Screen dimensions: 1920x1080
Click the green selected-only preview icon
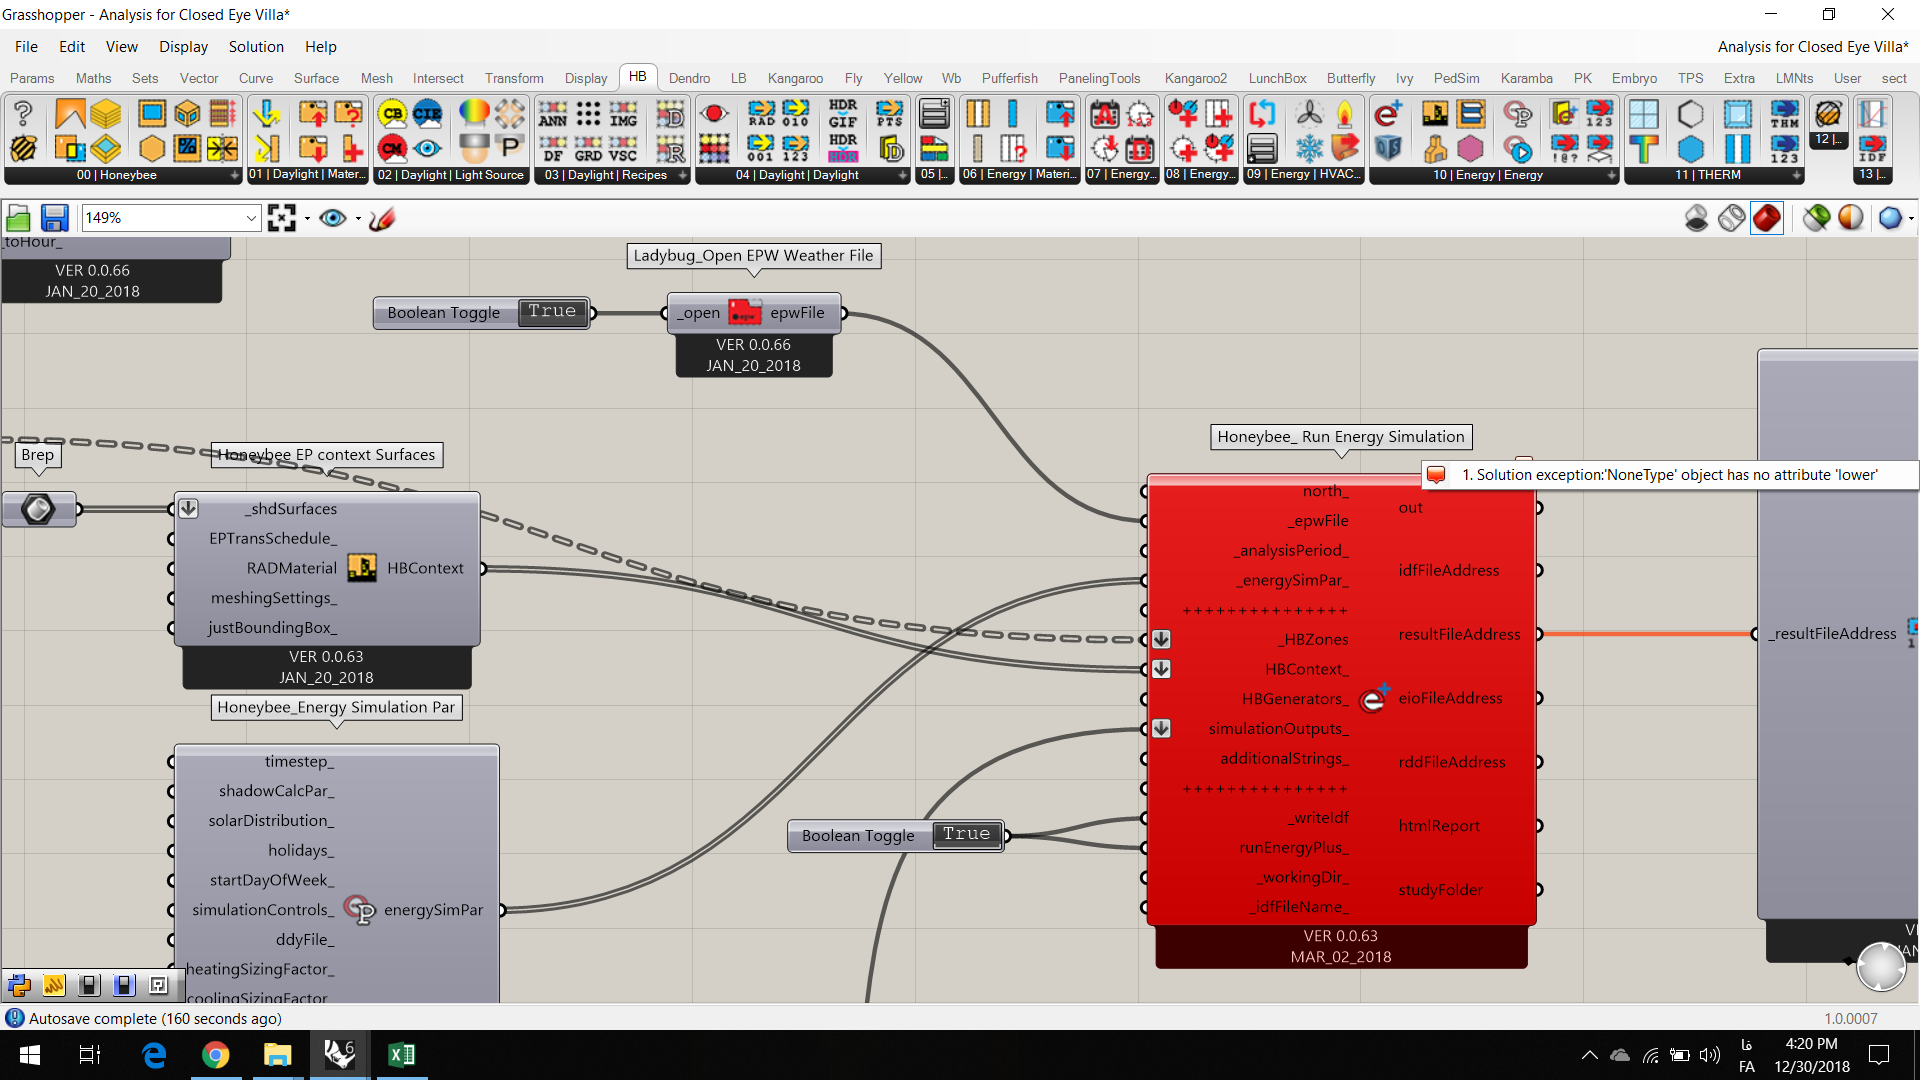click(1816, 218)
